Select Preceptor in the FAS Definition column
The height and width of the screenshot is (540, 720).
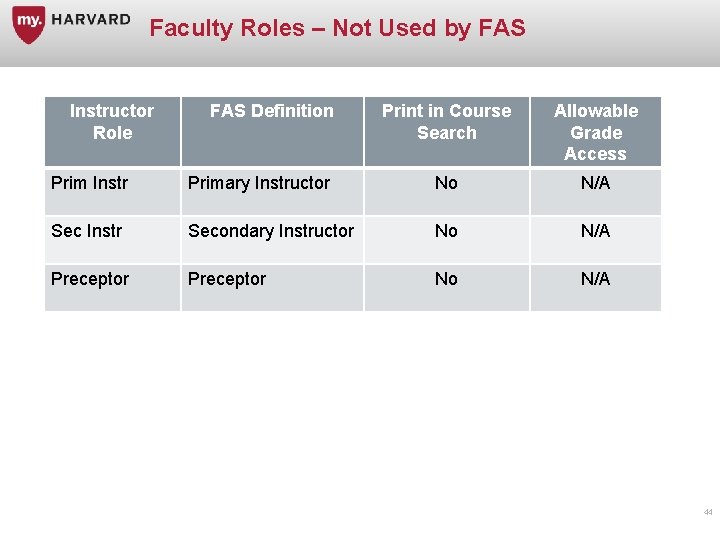(227, 279)
